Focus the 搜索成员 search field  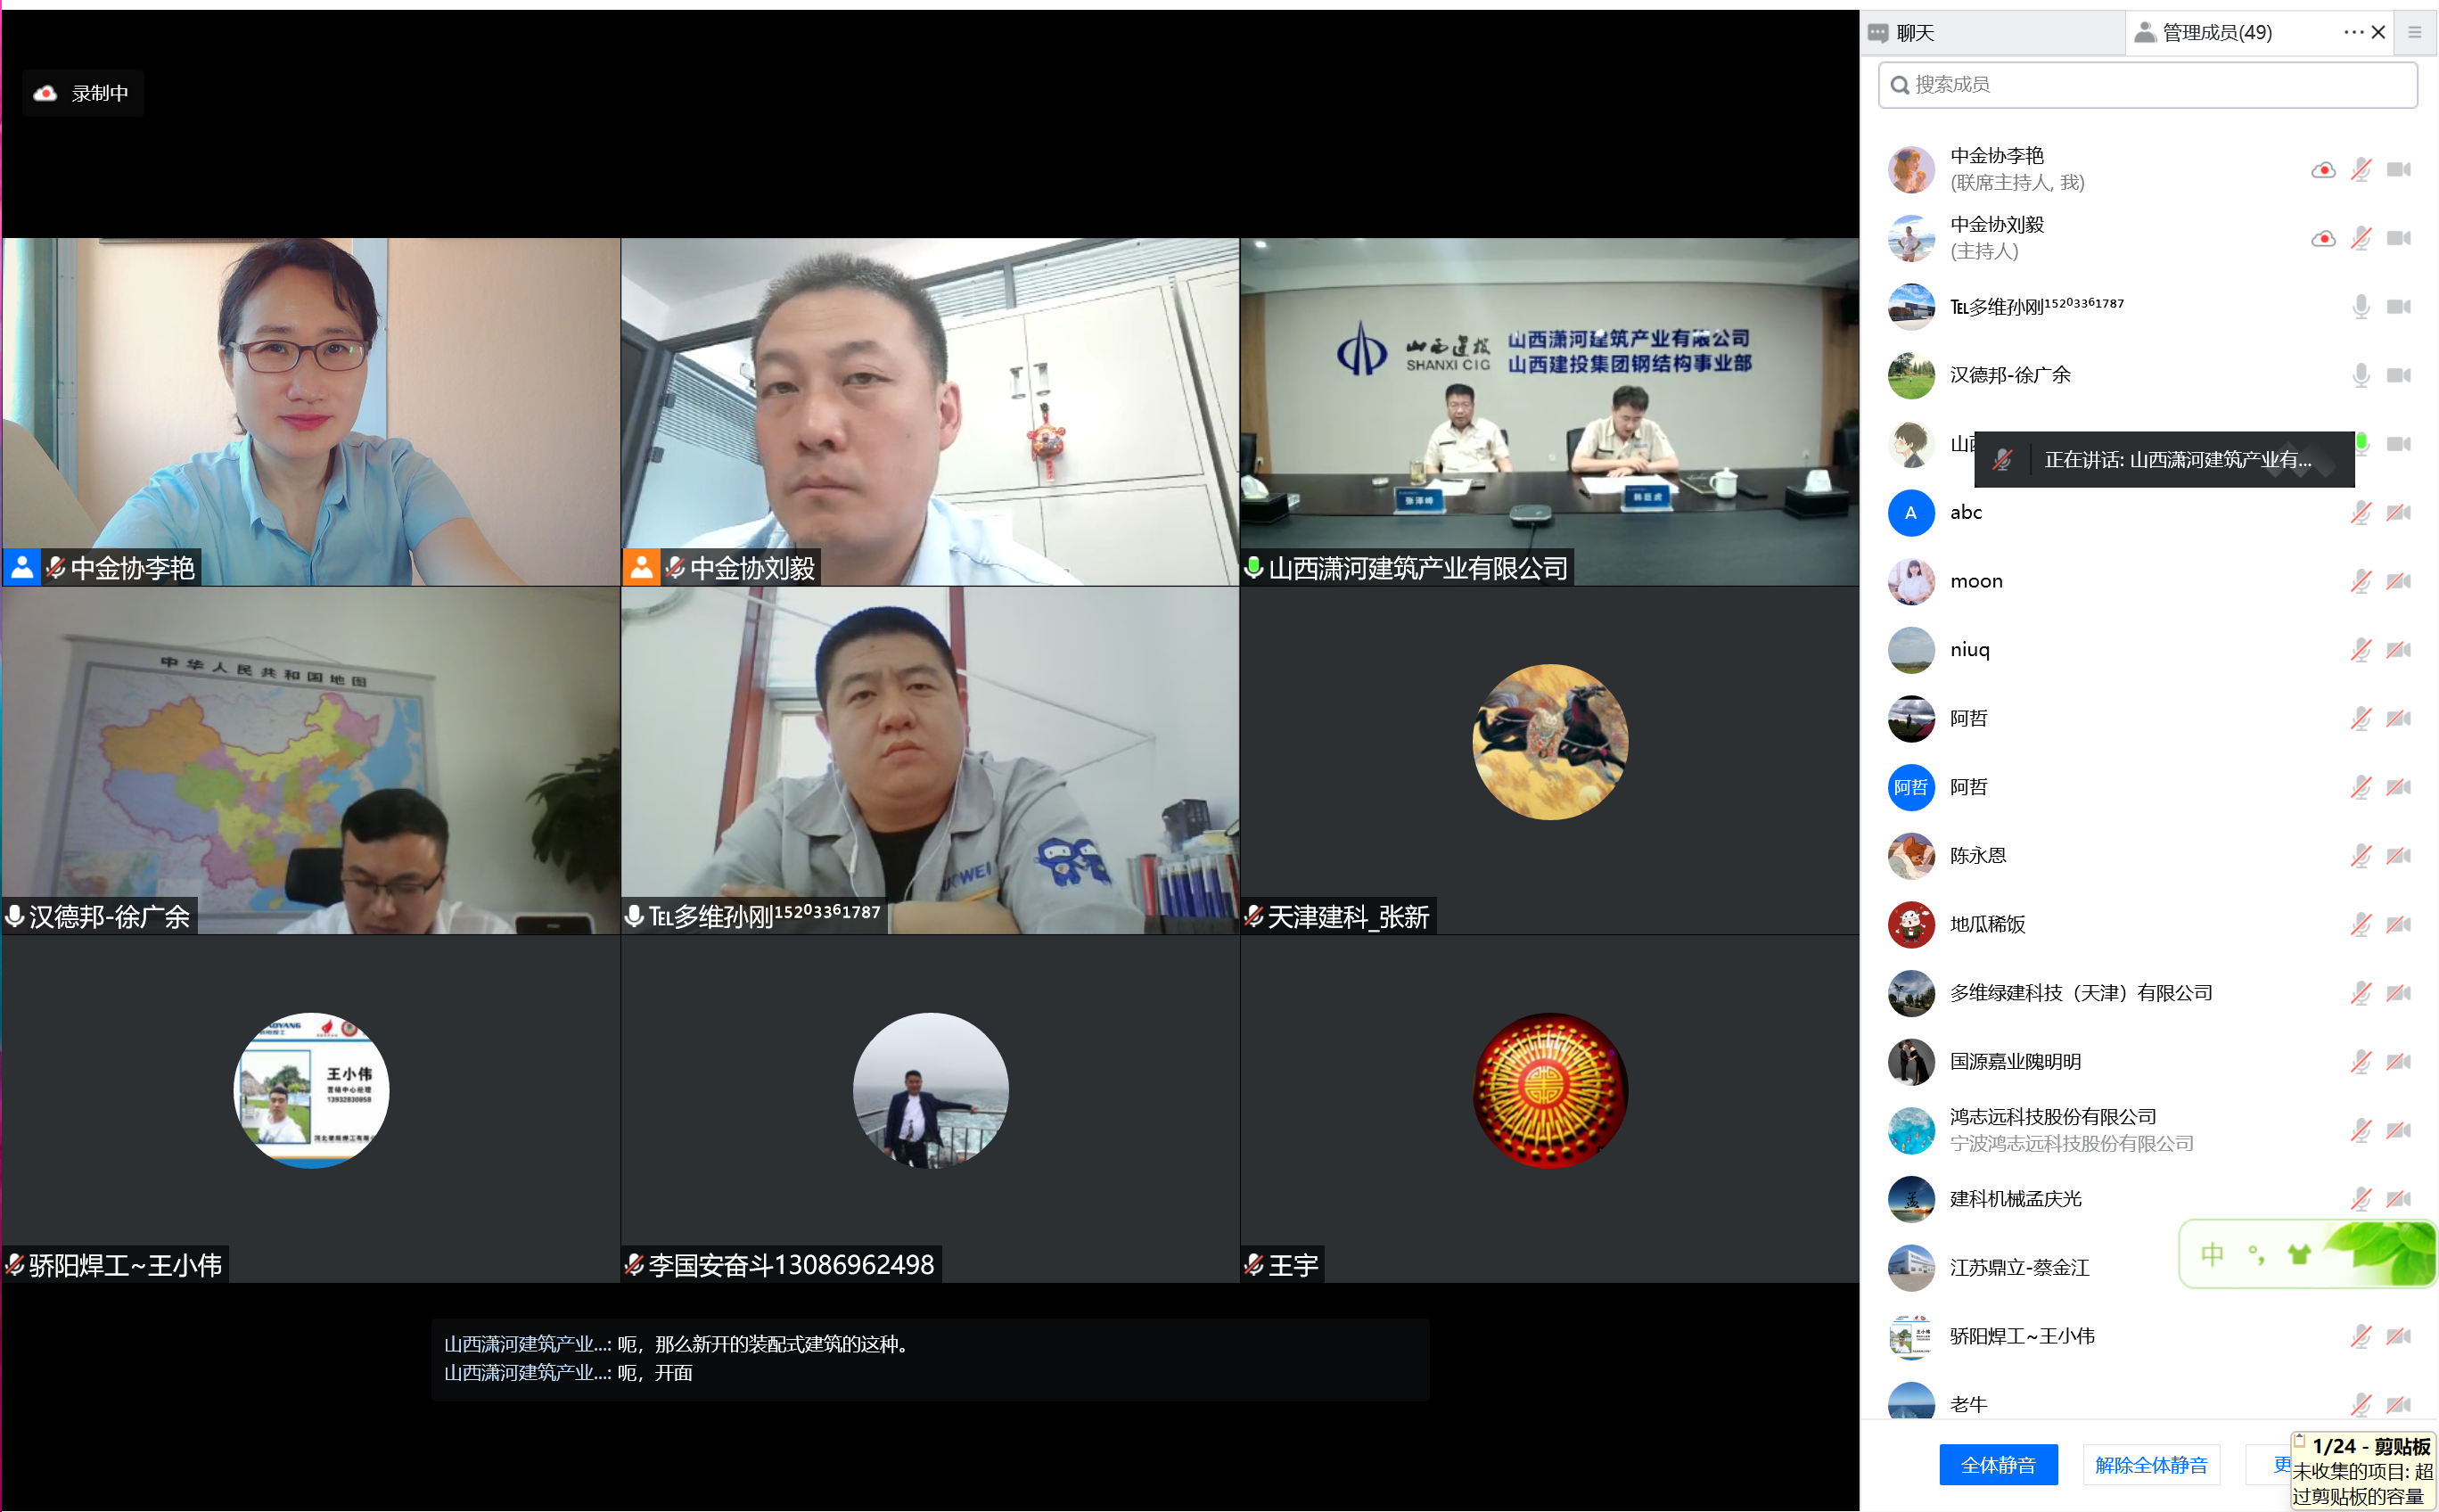tap(2147, 85)
